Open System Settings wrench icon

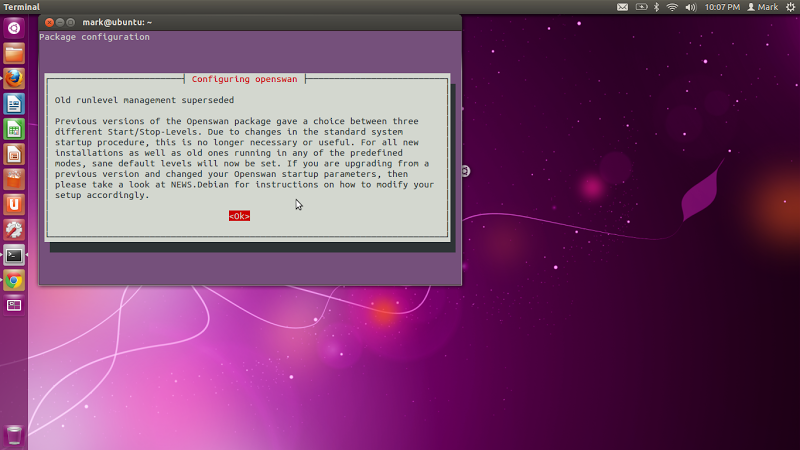point(14,230)
